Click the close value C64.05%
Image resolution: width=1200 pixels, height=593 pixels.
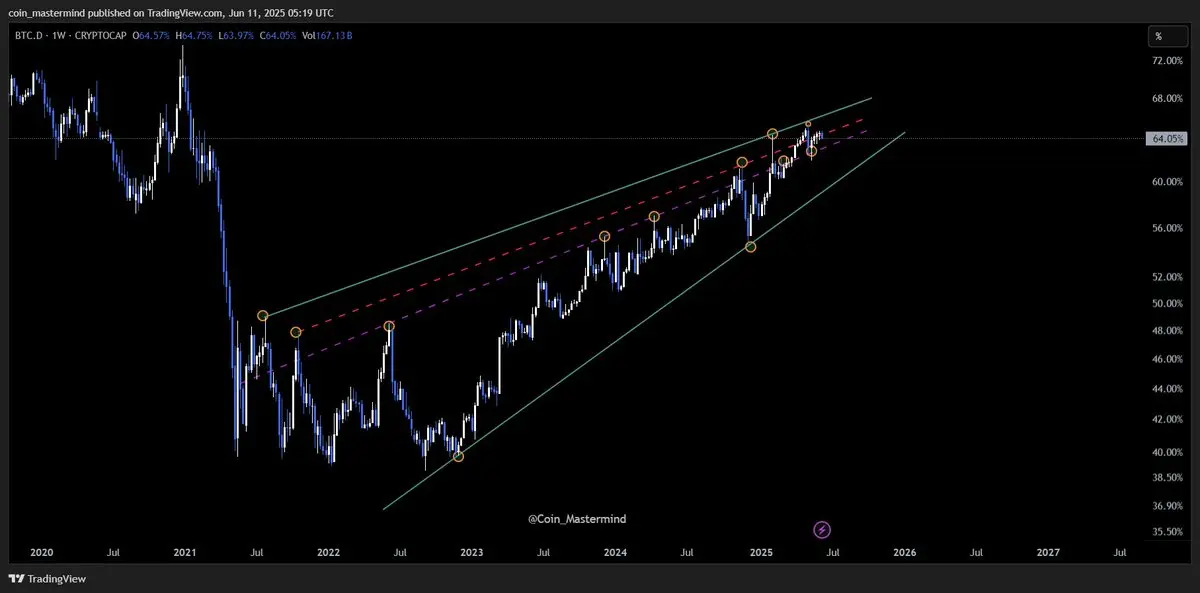(279, 36)
